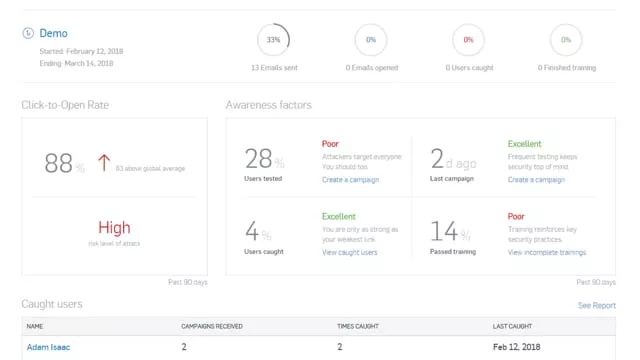Click Create a campaign under Users tested
This screenshot has width=640, height=360.
coord(350,180)
